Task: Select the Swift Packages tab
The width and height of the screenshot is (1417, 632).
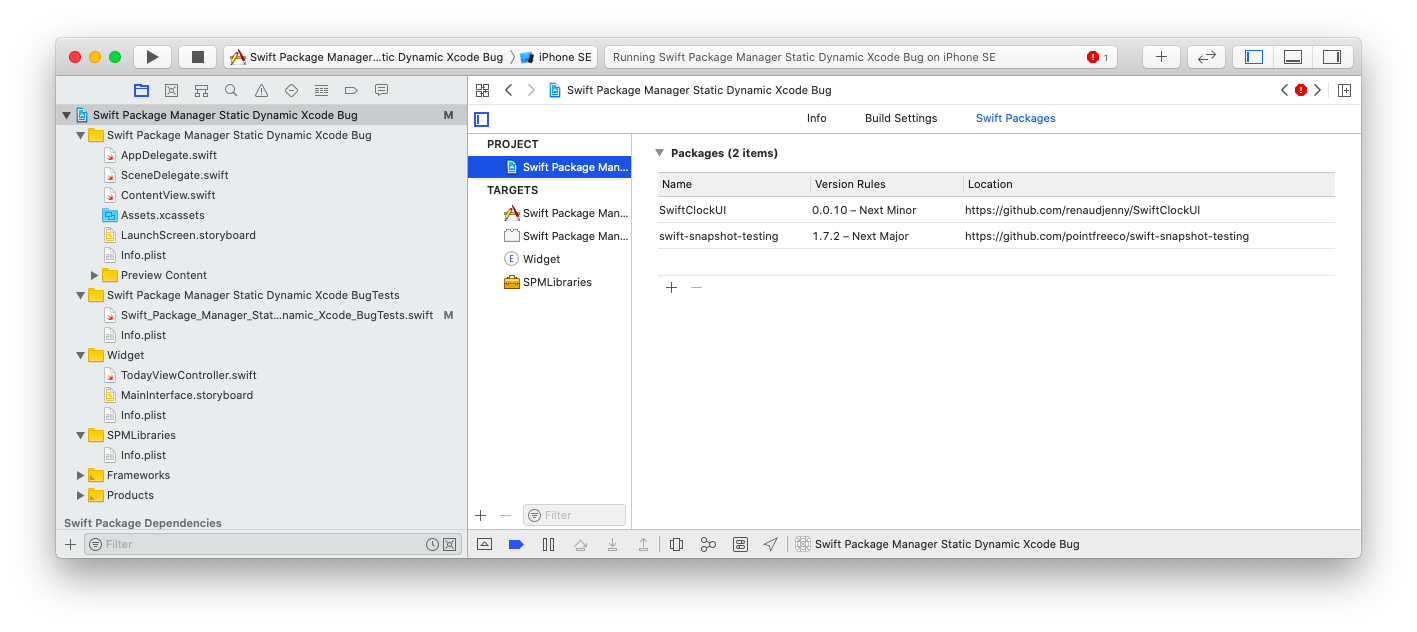Action: [x=1015, y=118]
